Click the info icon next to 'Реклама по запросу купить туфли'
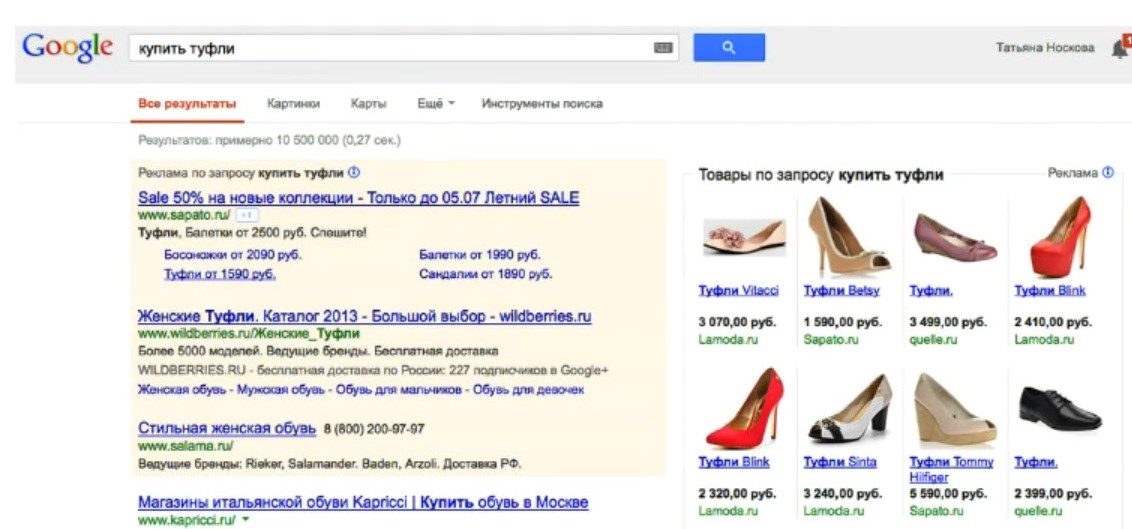This screenshot has height=529, width=1132. tap(354, 173)
